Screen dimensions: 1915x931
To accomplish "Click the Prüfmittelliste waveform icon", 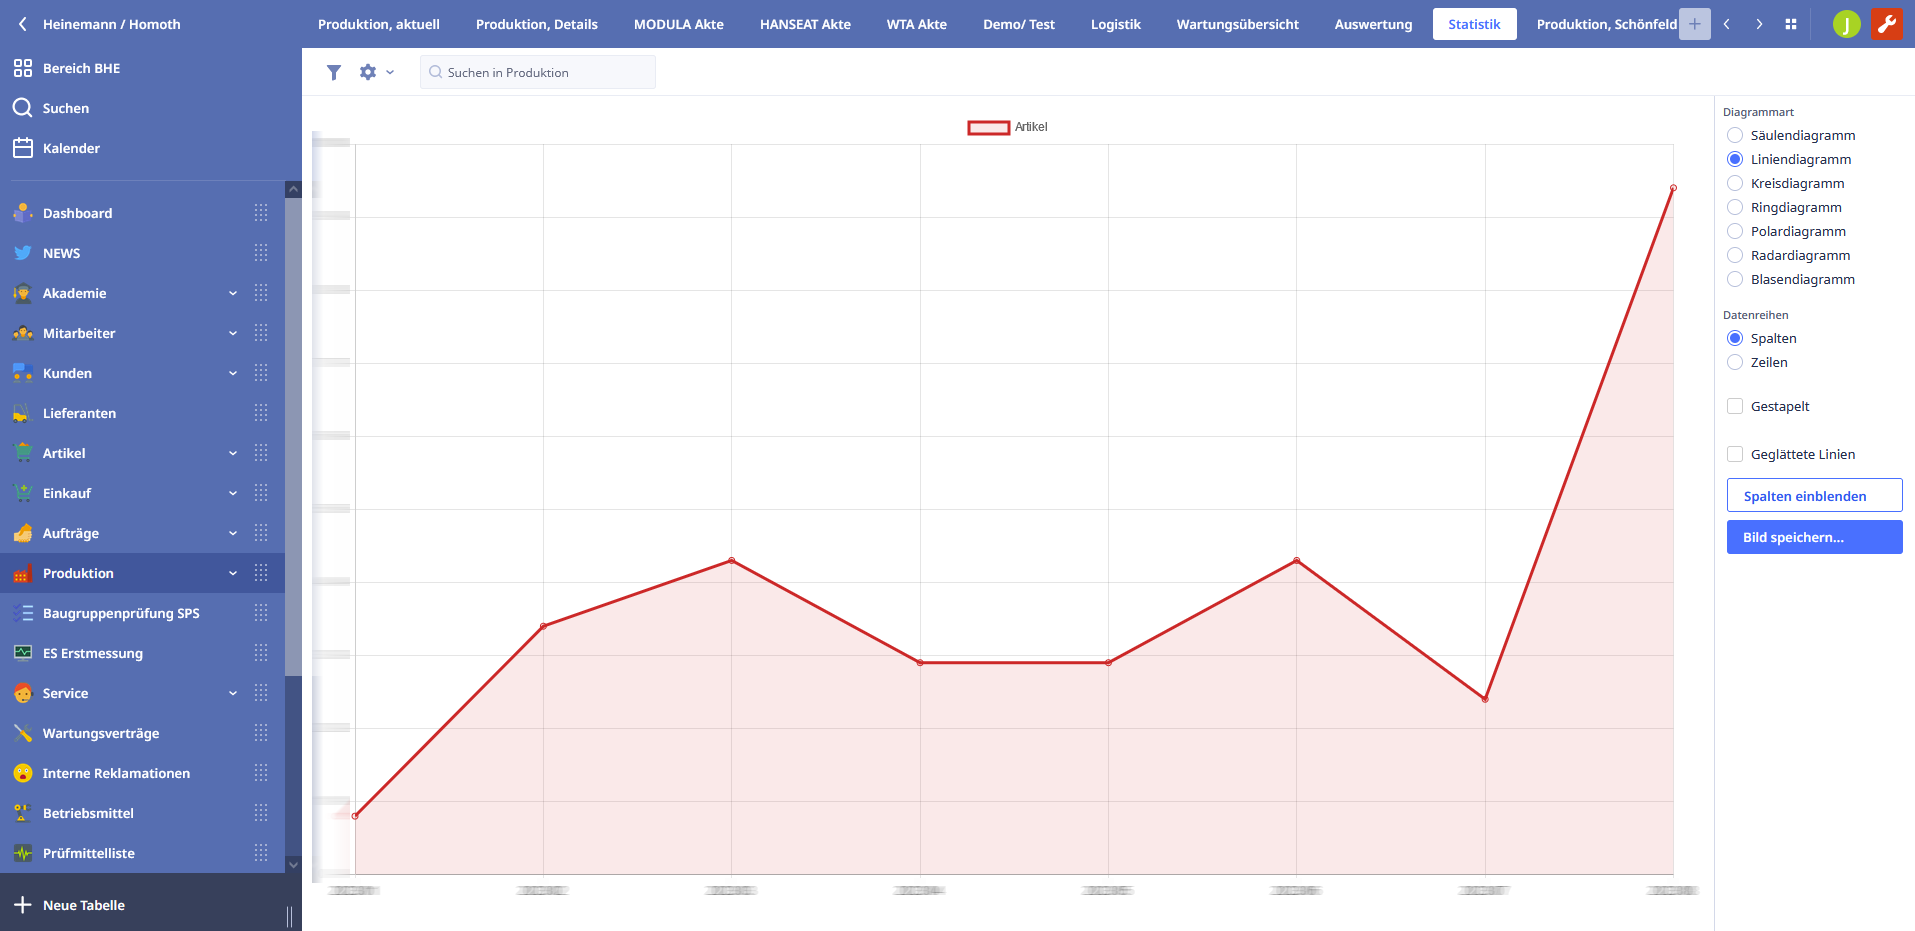I will click(23, 853).
